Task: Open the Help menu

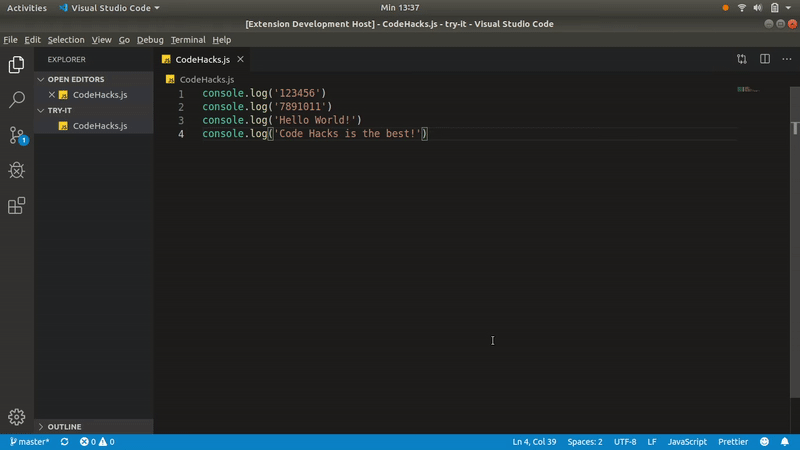Action: (221, 40)
